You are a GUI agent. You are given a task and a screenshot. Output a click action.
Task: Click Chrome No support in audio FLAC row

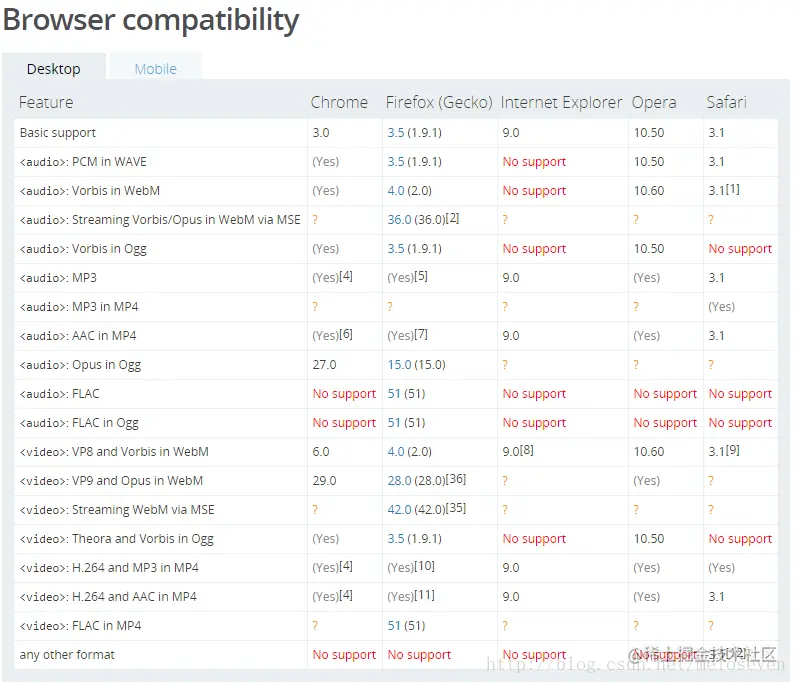[x=344, y=393]
